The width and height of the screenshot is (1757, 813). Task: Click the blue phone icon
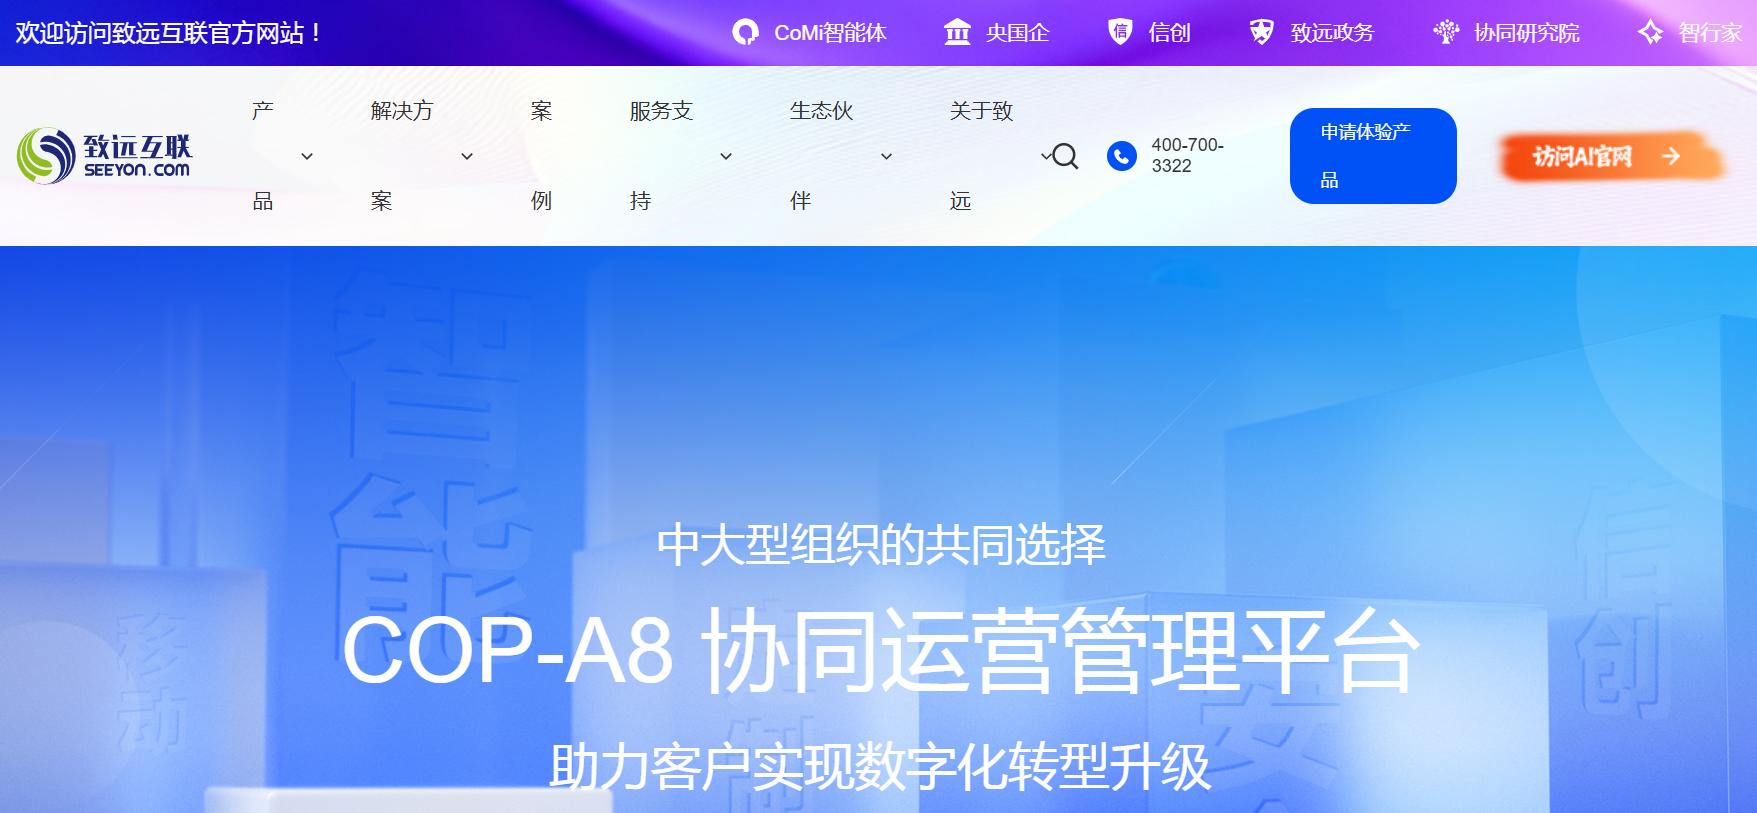point(1122,156)
